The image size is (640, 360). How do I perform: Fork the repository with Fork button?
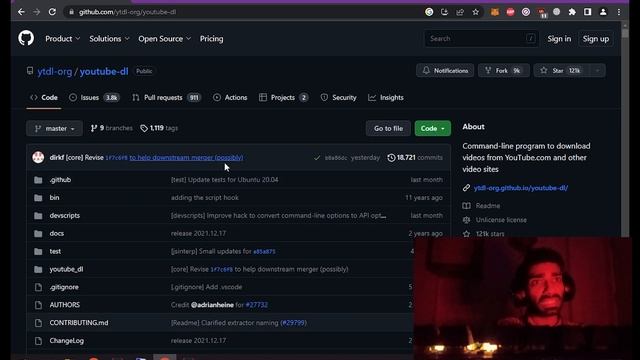coord(503,71)
